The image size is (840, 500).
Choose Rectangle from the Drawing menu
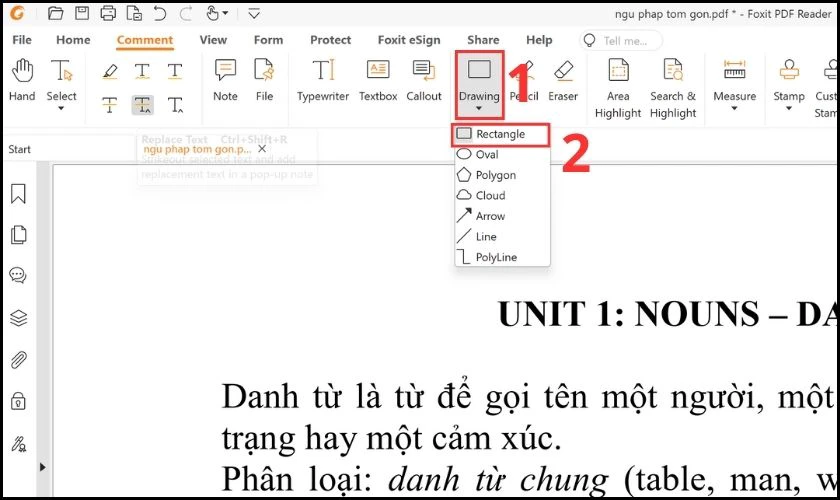click(501, 134)
